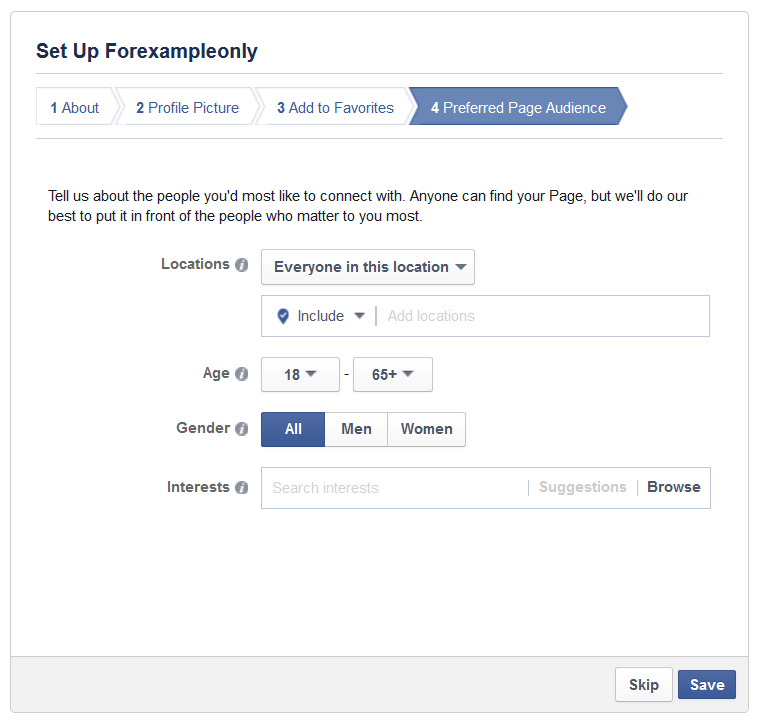Open the maximum age 65+ dropdown

(392, 375)
